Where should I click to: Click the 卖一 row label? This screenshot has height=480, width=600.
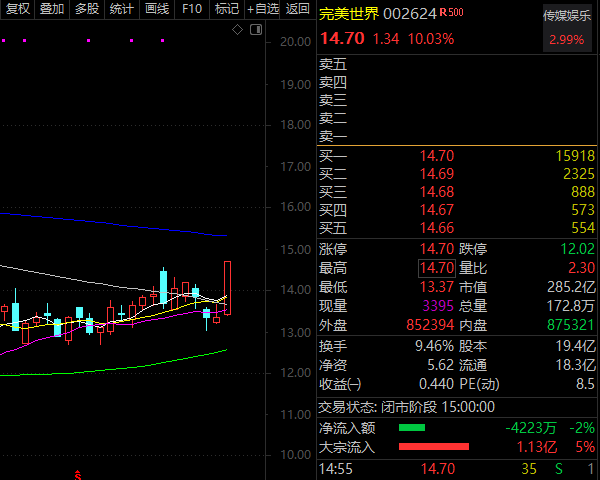pos(333,136)
